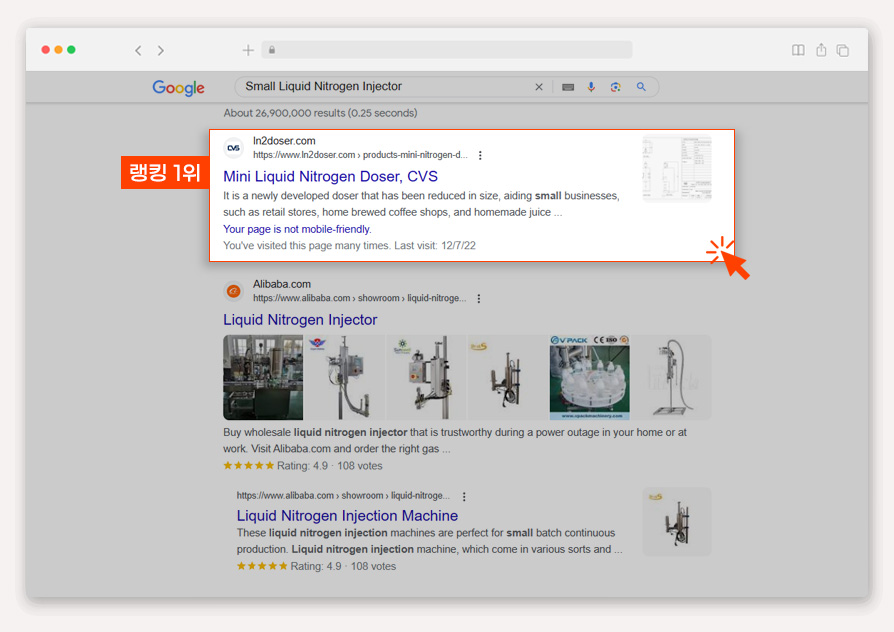
Task: Open the Liquid Nitrogen Injector link
Action: coord(300,319)
